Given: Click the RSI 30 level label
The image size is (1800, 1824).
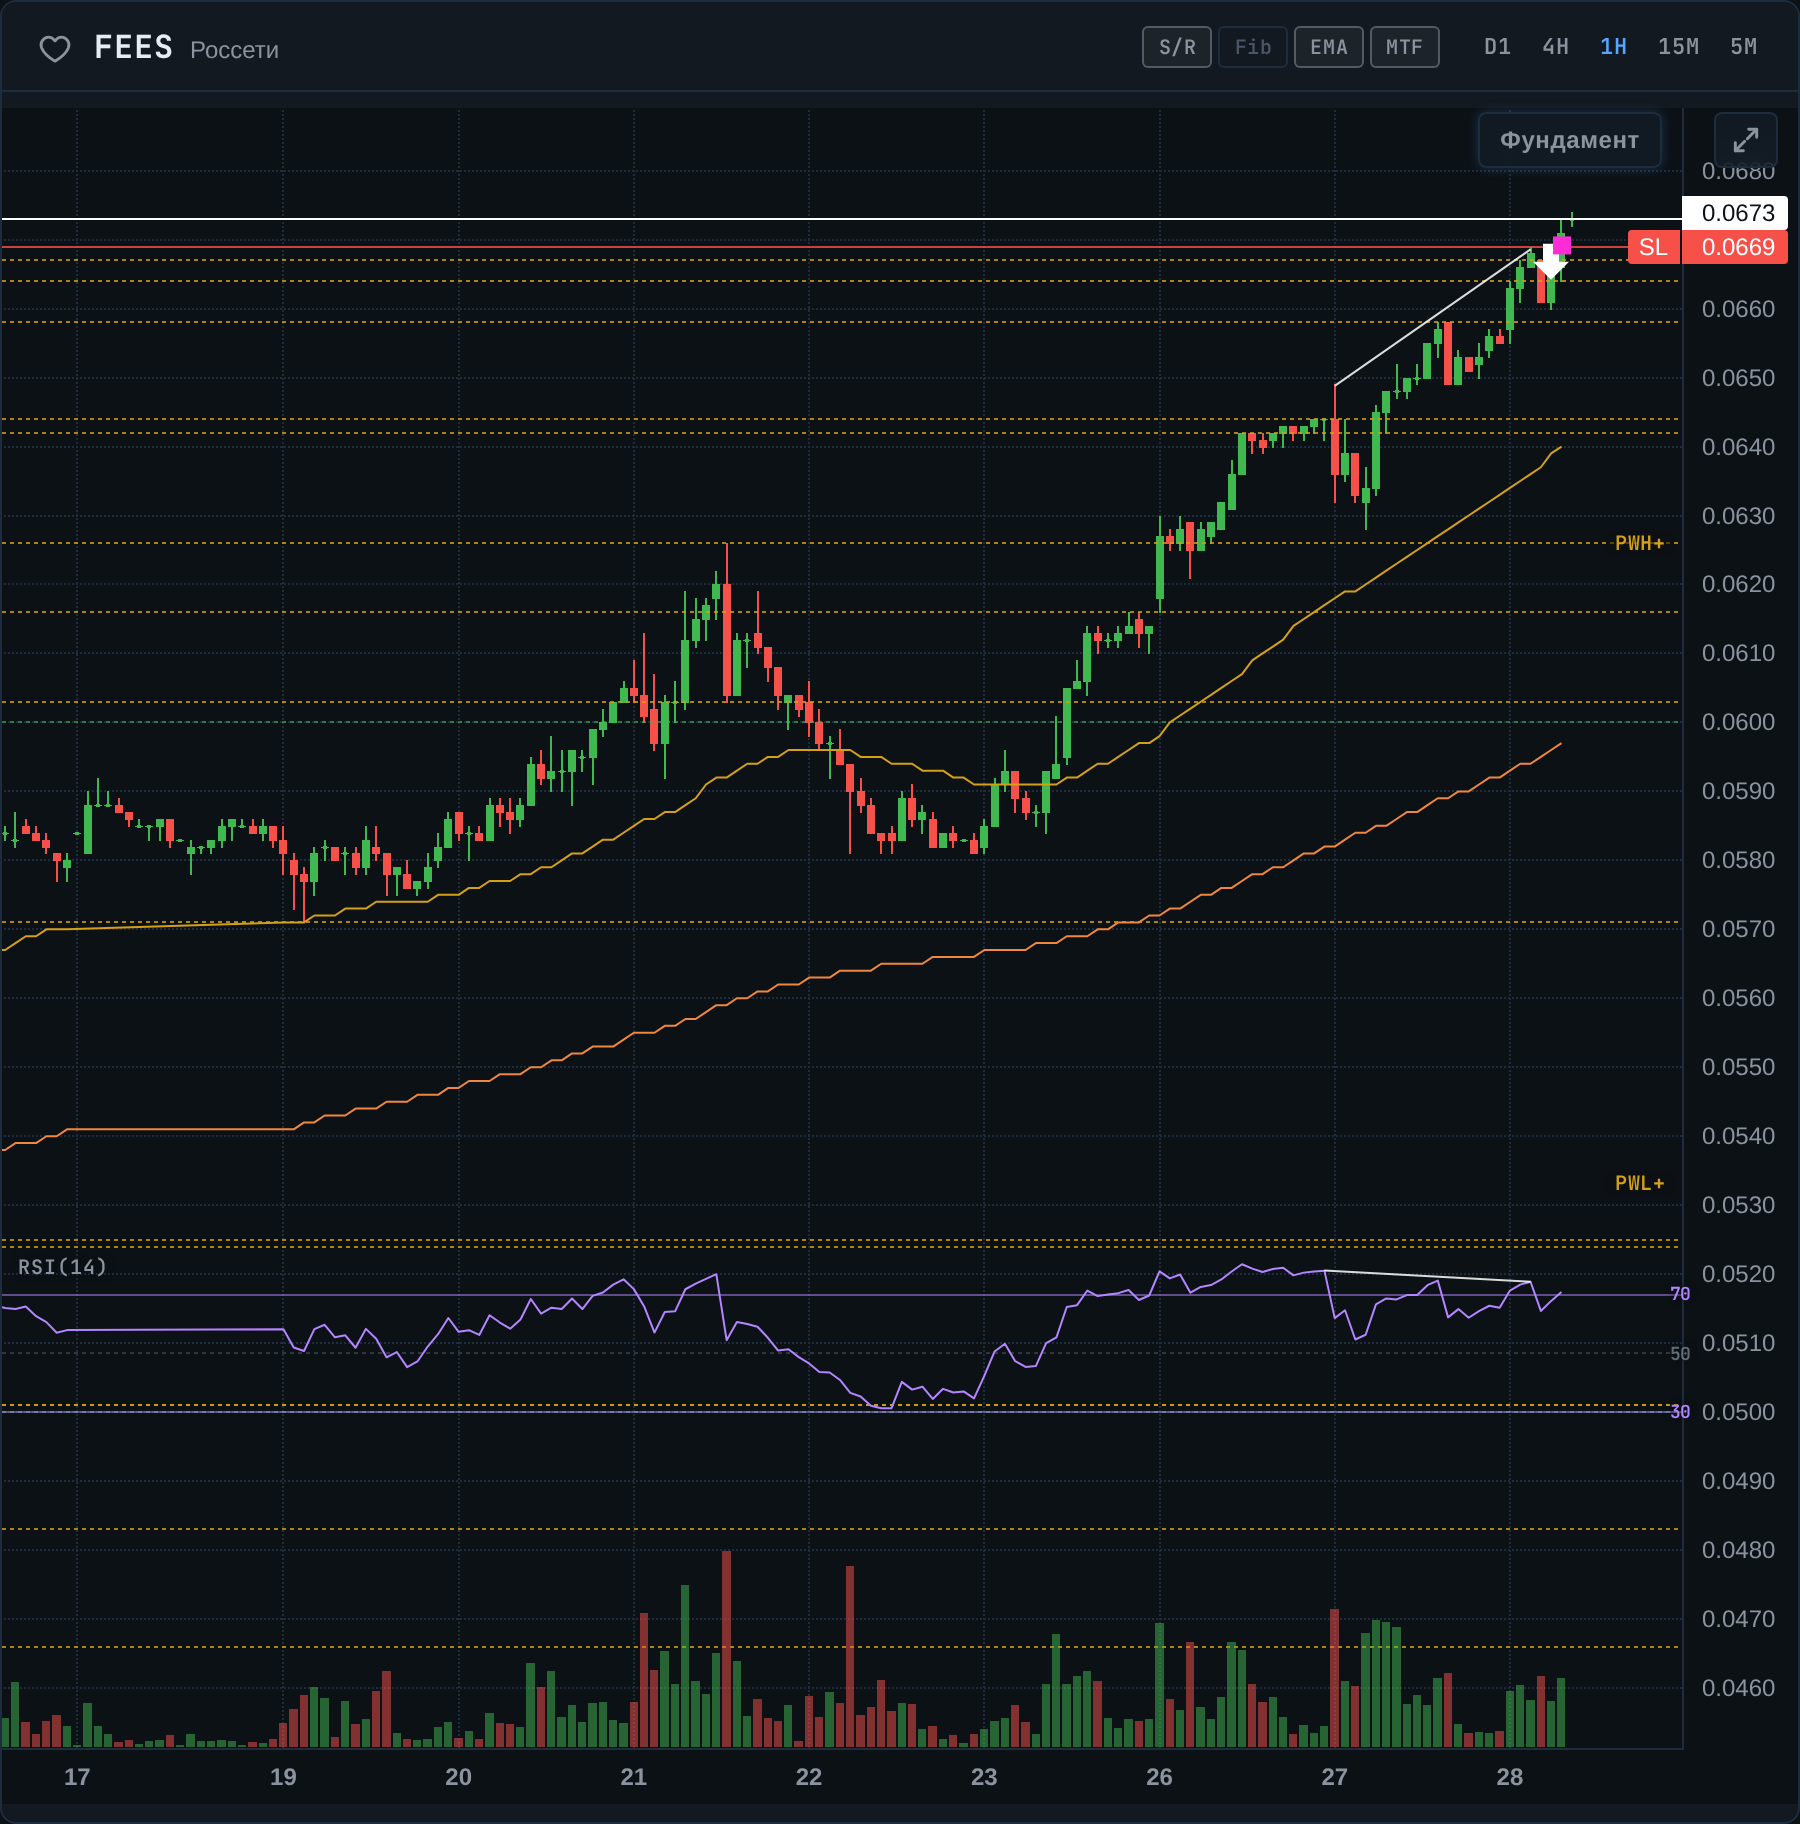Looking at the screenshot, I should pos(1680,1411).
